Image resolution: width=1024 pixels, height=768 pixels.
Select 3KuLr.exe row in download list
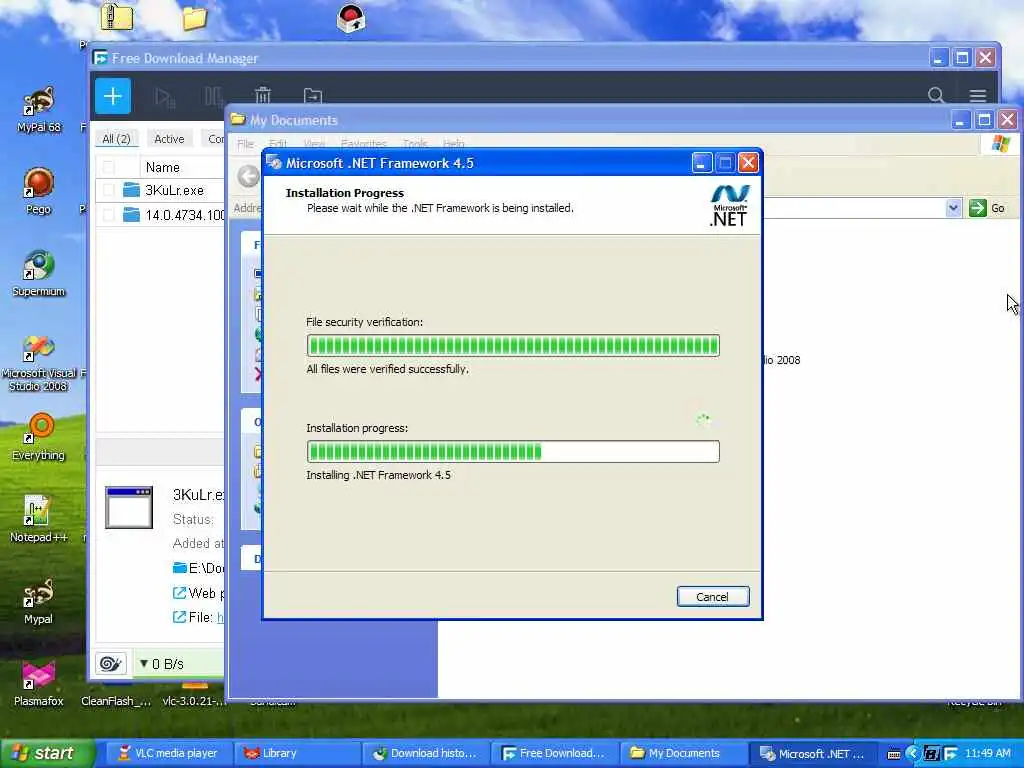coord(160,190)
